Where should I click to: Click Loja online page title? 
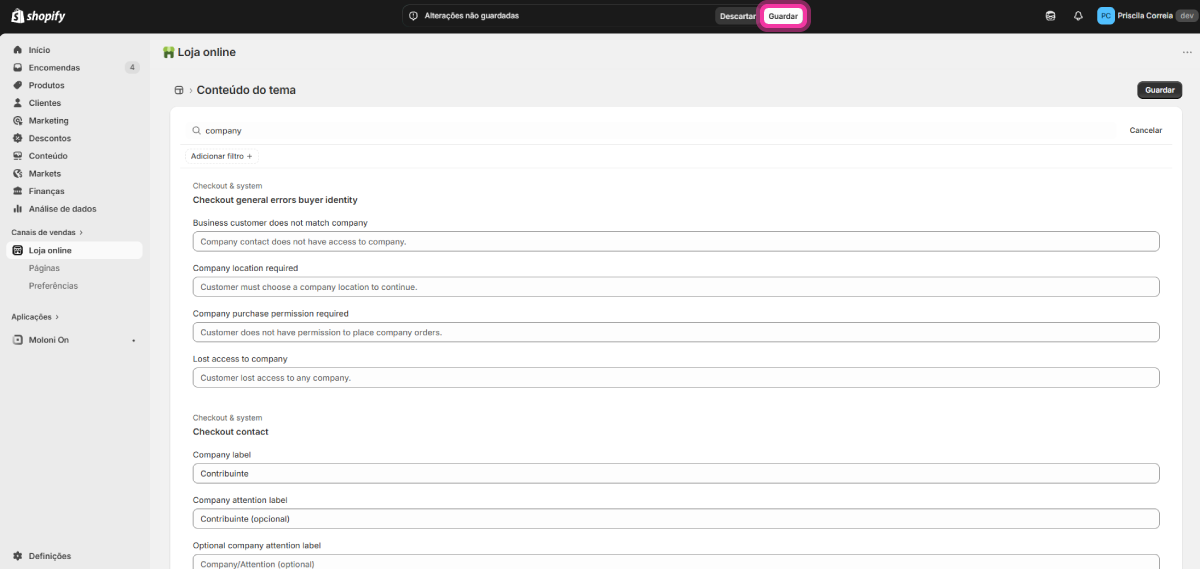point(207,52)
